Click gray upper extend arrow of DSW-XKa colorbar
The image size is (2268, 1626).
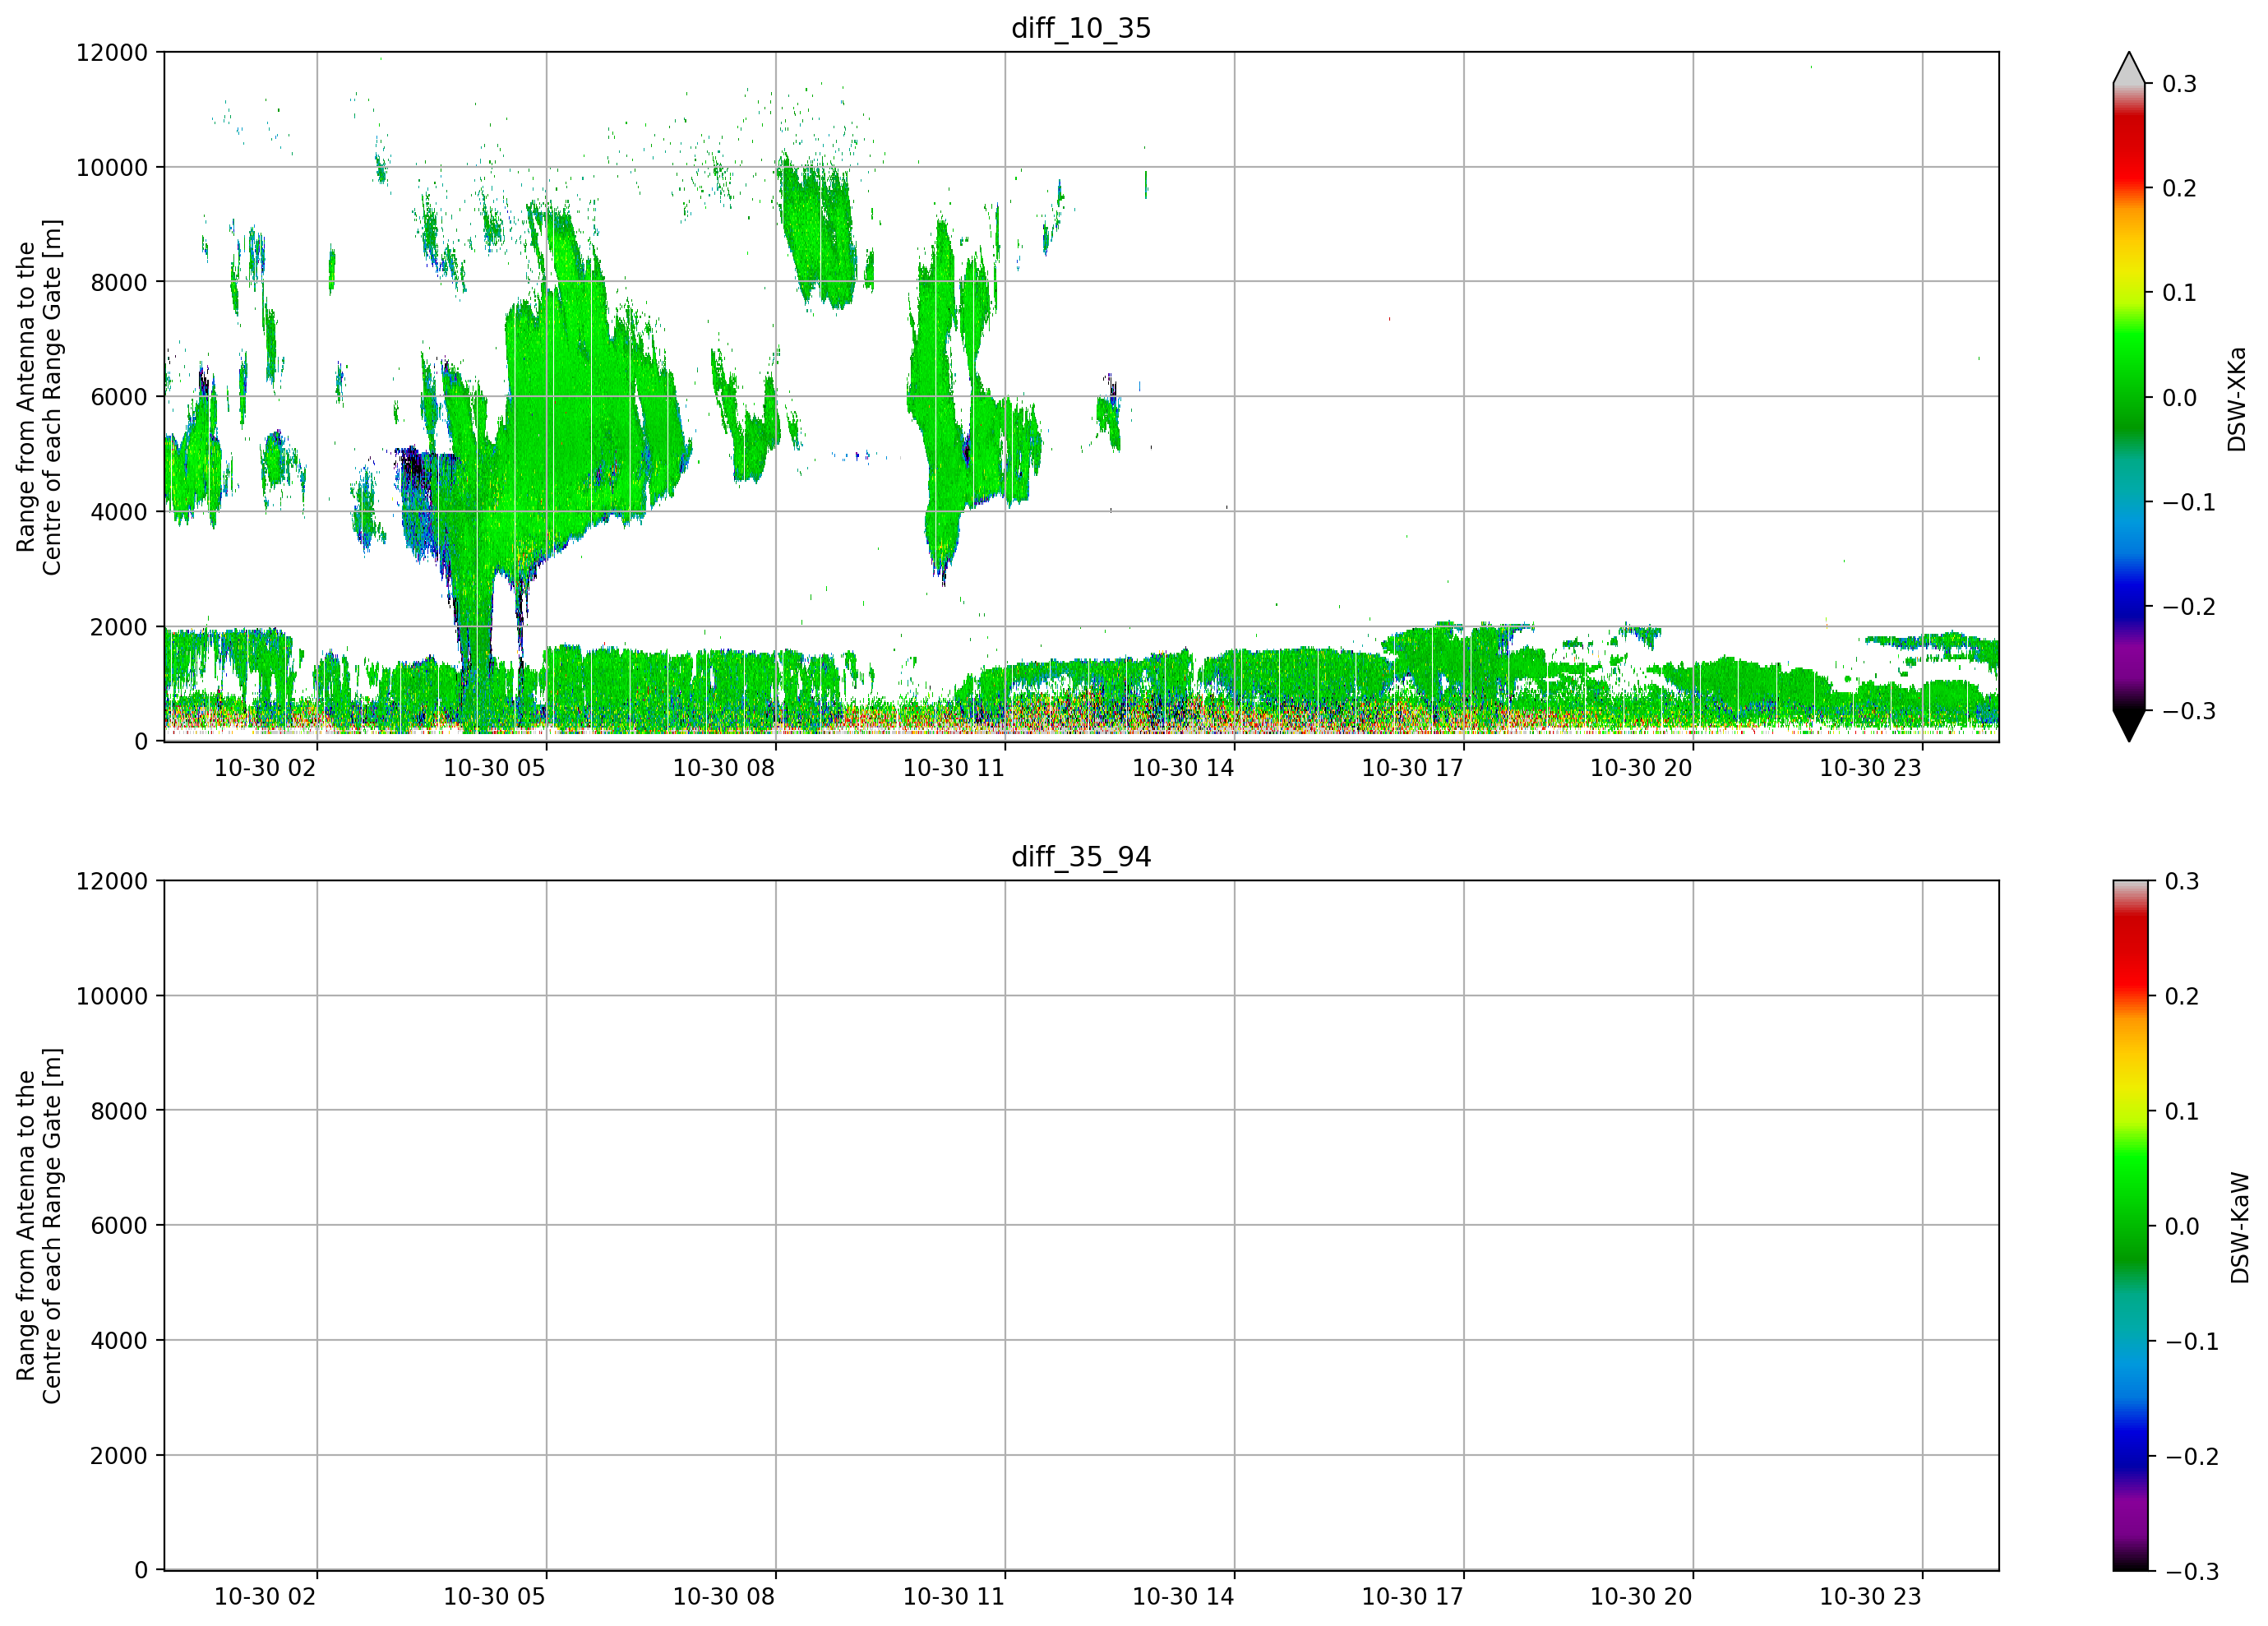click(2129, 68)
